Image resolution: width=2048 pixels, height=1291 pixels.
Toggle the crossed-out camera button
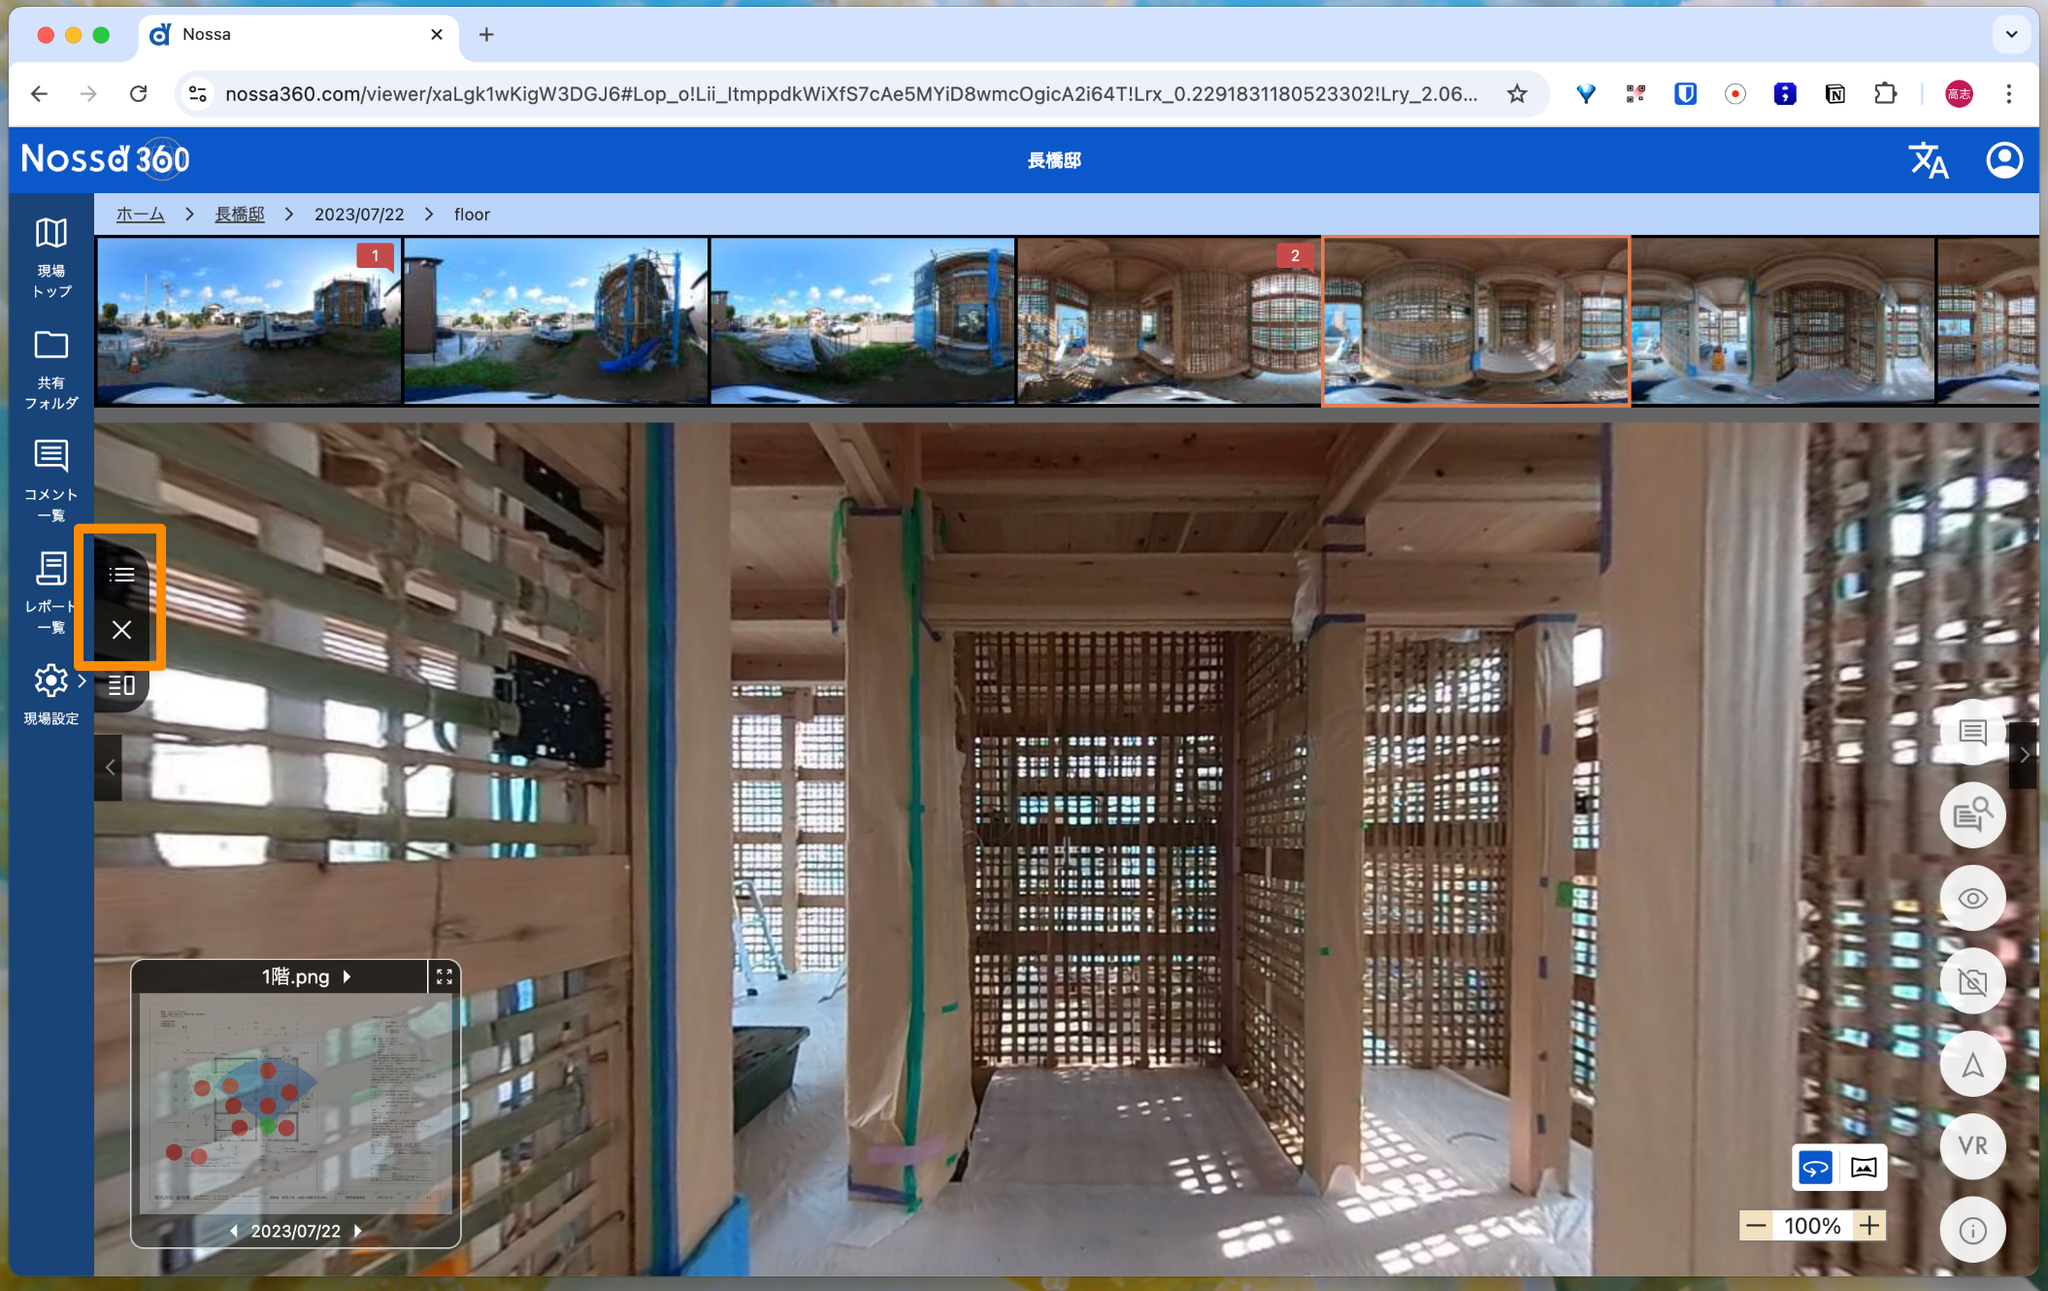click(1972, 981)
